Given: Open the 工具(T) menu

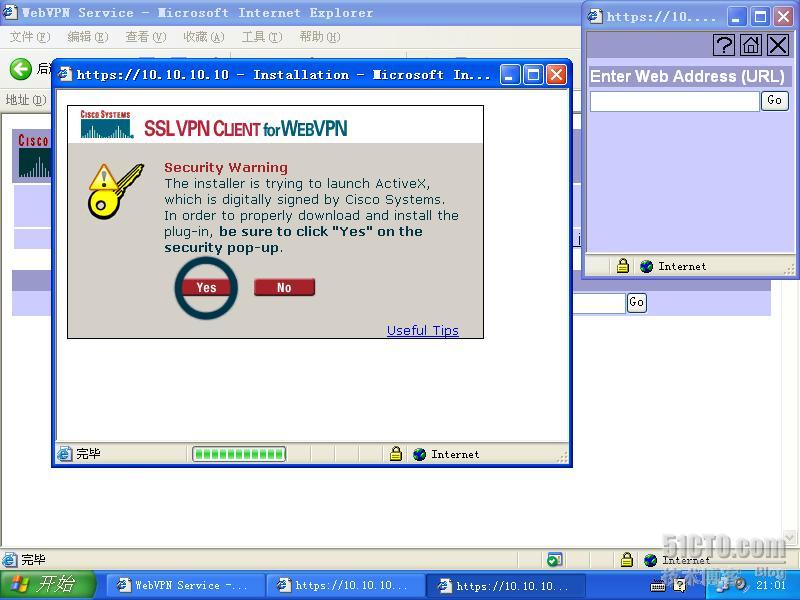Looking at the screenshot, I should pyautogui.click(x=262, y=37).
